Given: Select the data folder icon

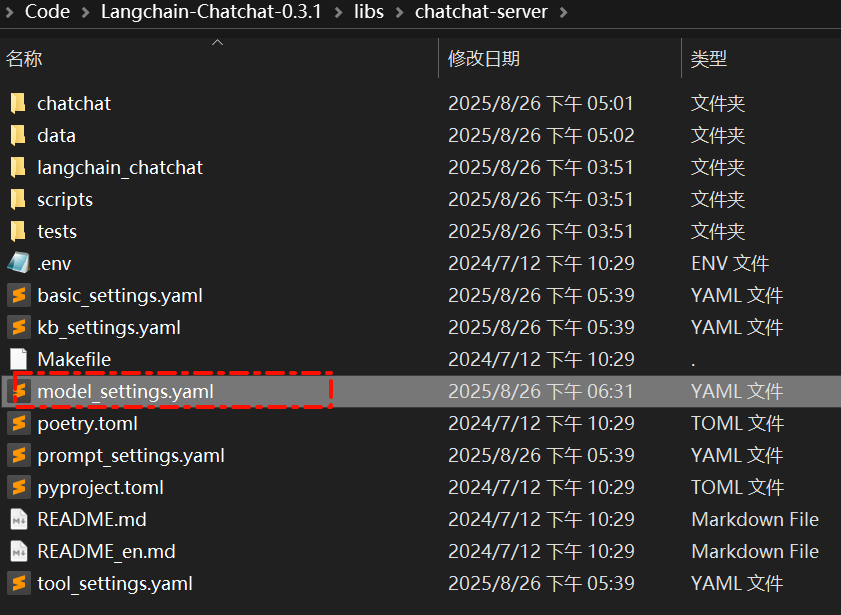Looking at the screenshot, I should tap(18, 135).
